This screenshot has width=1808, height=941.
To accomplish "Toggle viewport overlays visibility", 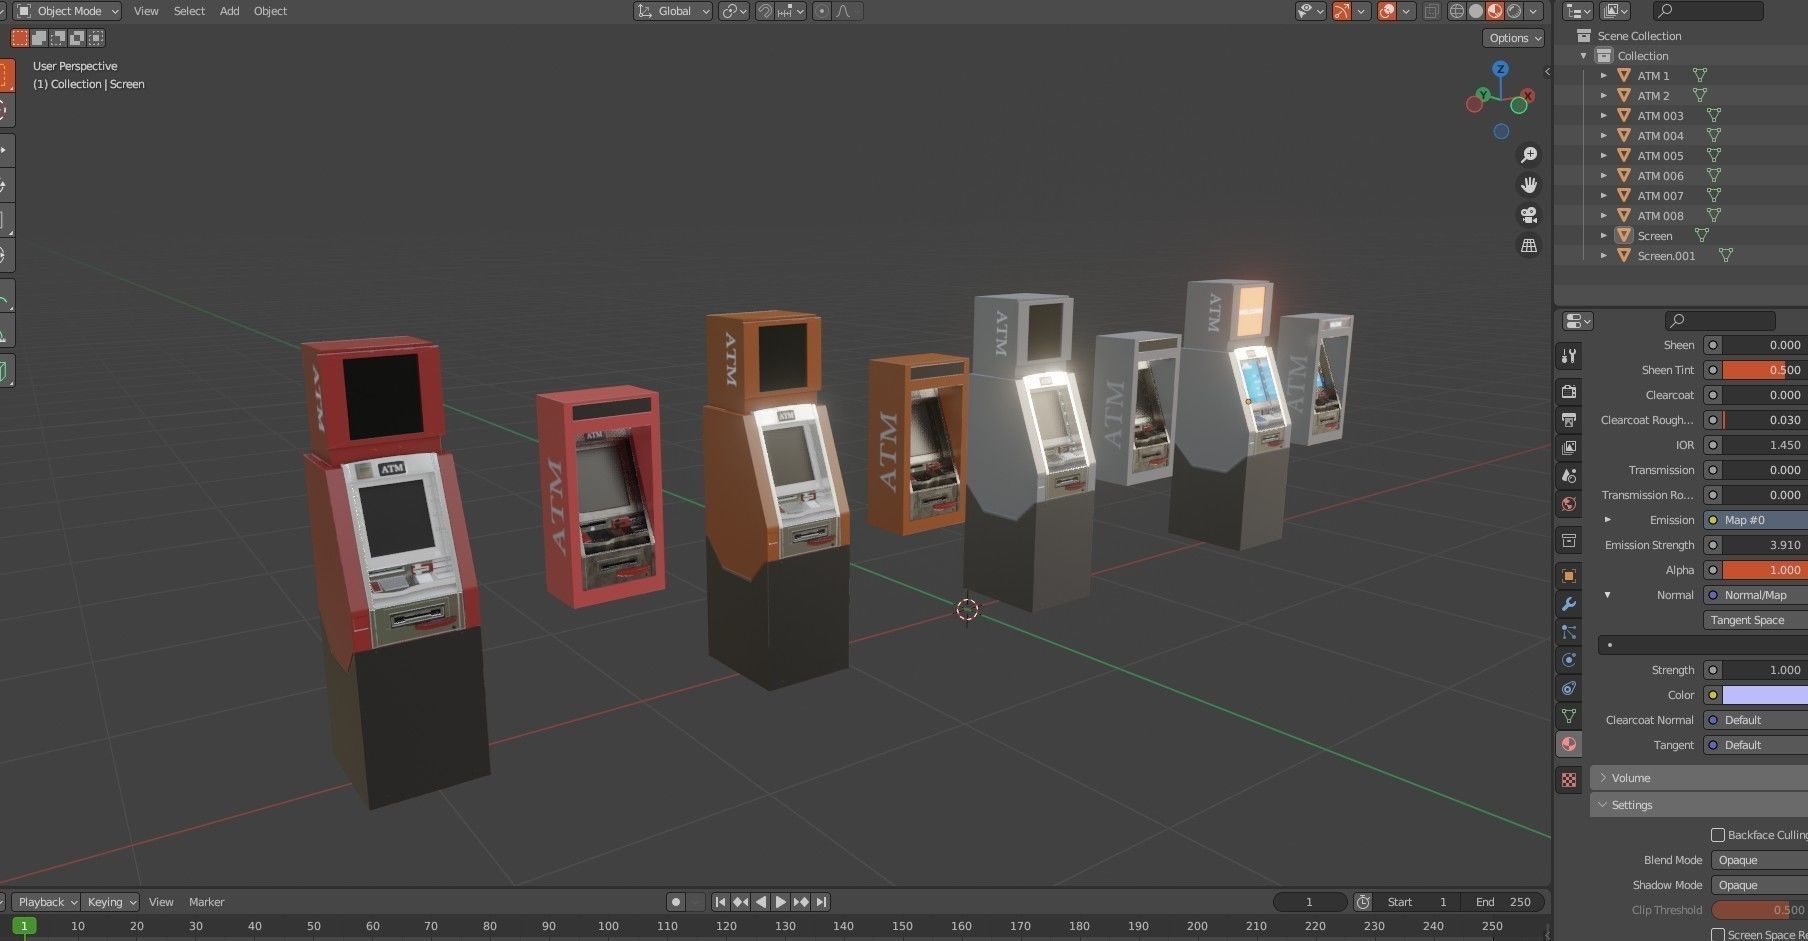I will point(1388,11).
